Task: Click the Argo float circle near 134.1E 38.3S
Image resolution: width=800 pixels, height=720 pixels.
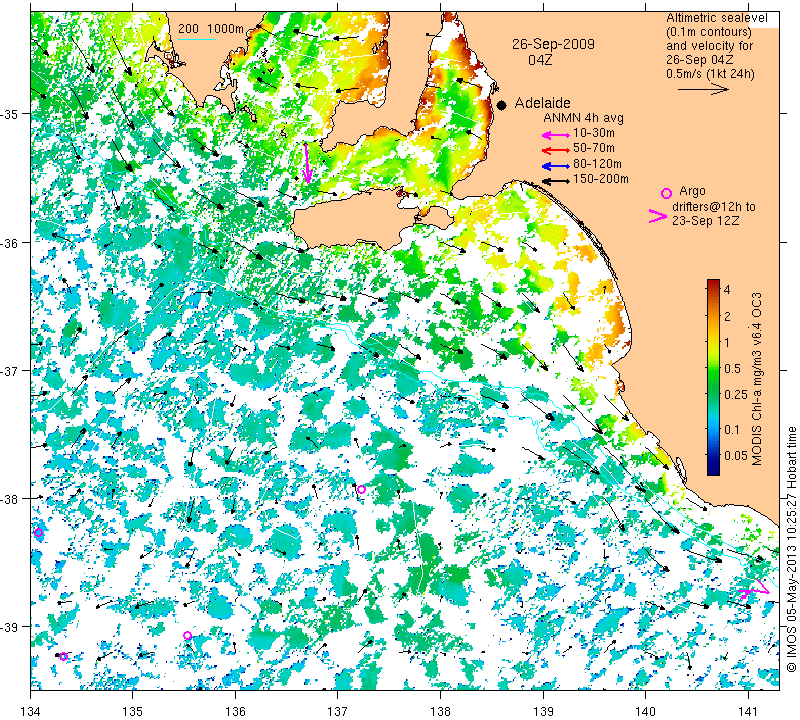Action: [x=39, y=532]
